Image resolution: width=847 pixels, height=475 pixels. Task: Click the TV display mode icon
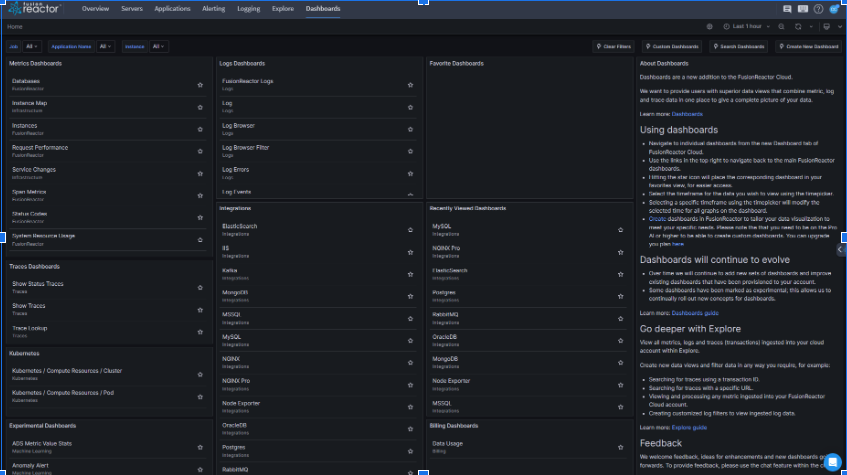click(x=826, y=26)
